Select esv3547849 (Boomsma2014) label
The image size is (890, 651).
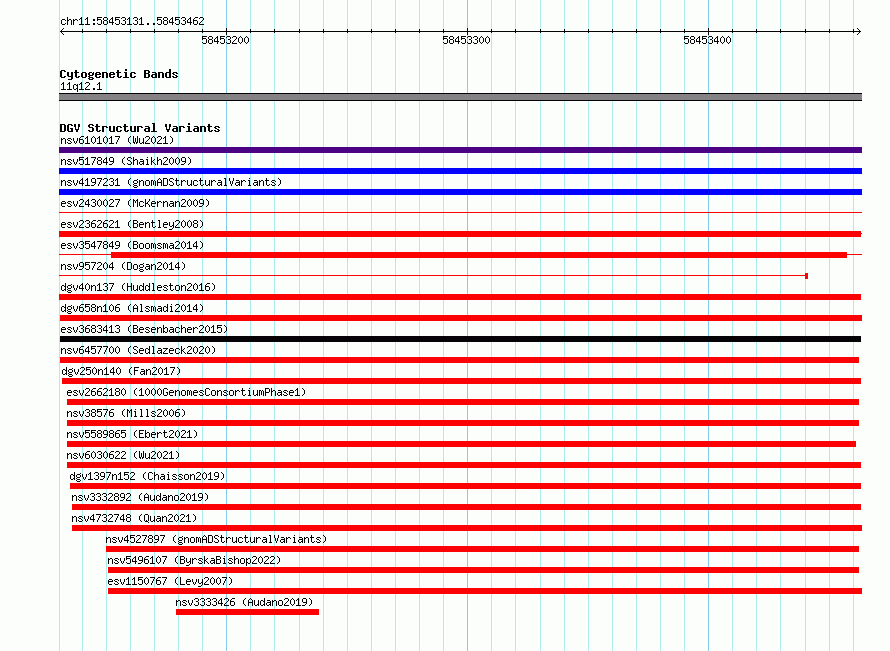coord(132,245)
